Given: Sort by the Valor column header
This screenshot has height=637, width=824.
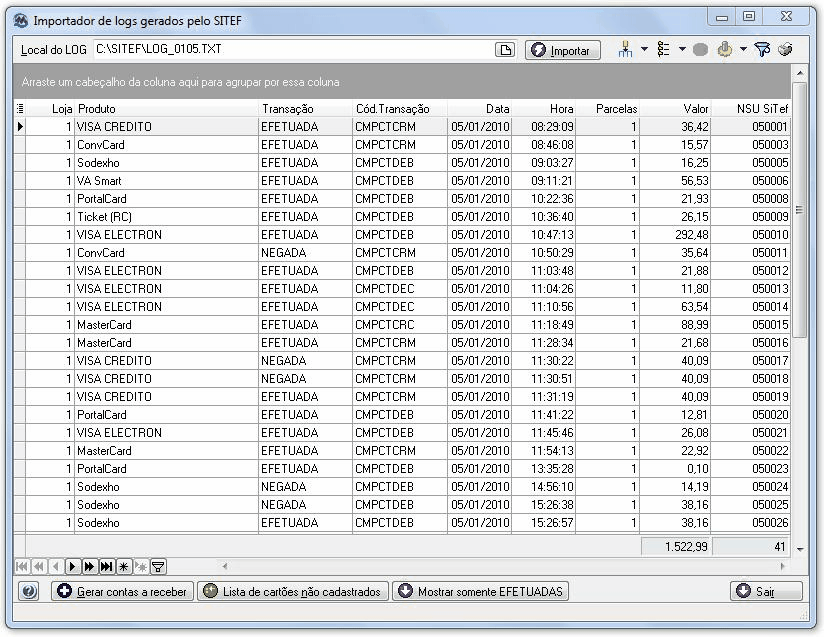Looking at the screenshot, I should coord(675,109).
